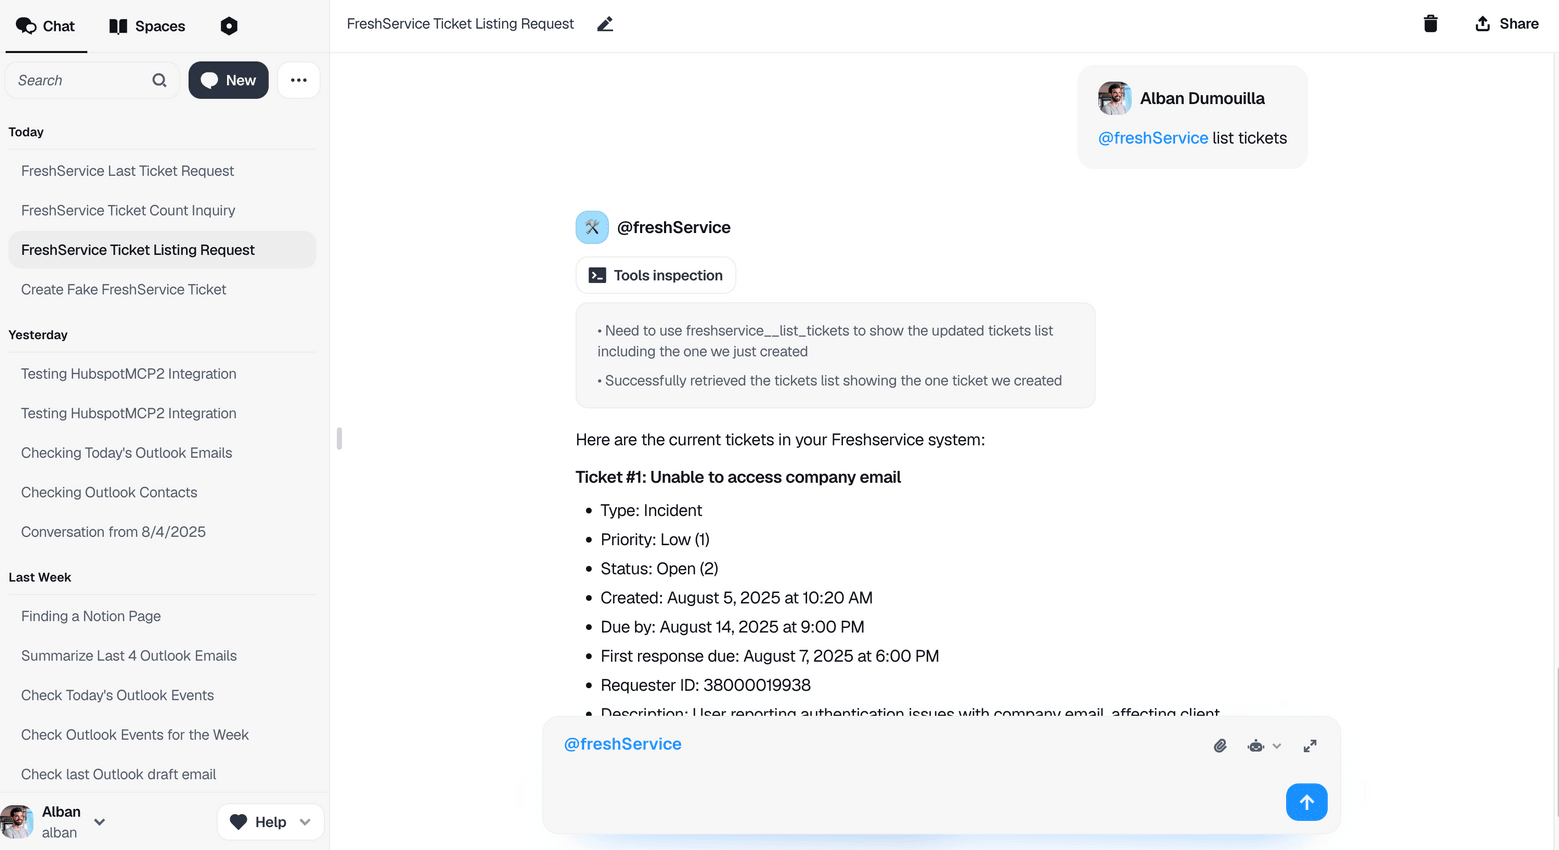Open Check Outlook Events for the Week
The height and width of the screenshot is (850, 1559).
pyautogui.click(x=162, y=735)
